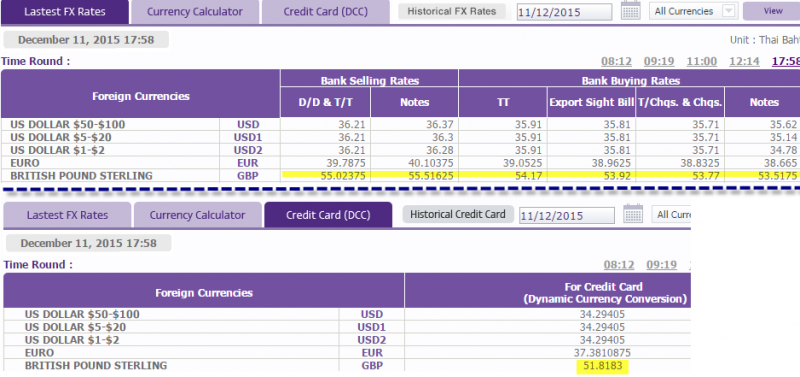Viewport: 800px width, 377px height.
Task: Click US DOLLAR $5-$20 row in upper table
Action: (x=400, y=137)
